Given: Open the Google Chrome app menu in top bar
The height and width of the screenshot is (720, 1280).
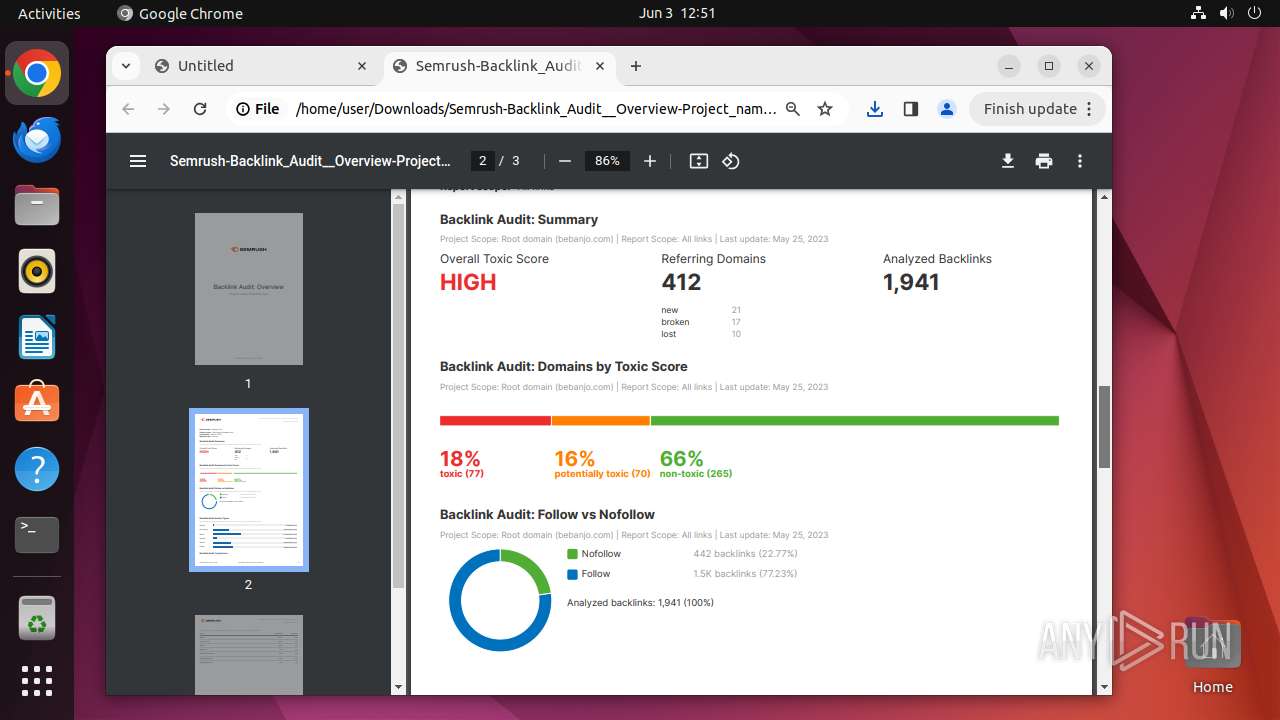Looking at the screenshot, I should coord(180,13).
